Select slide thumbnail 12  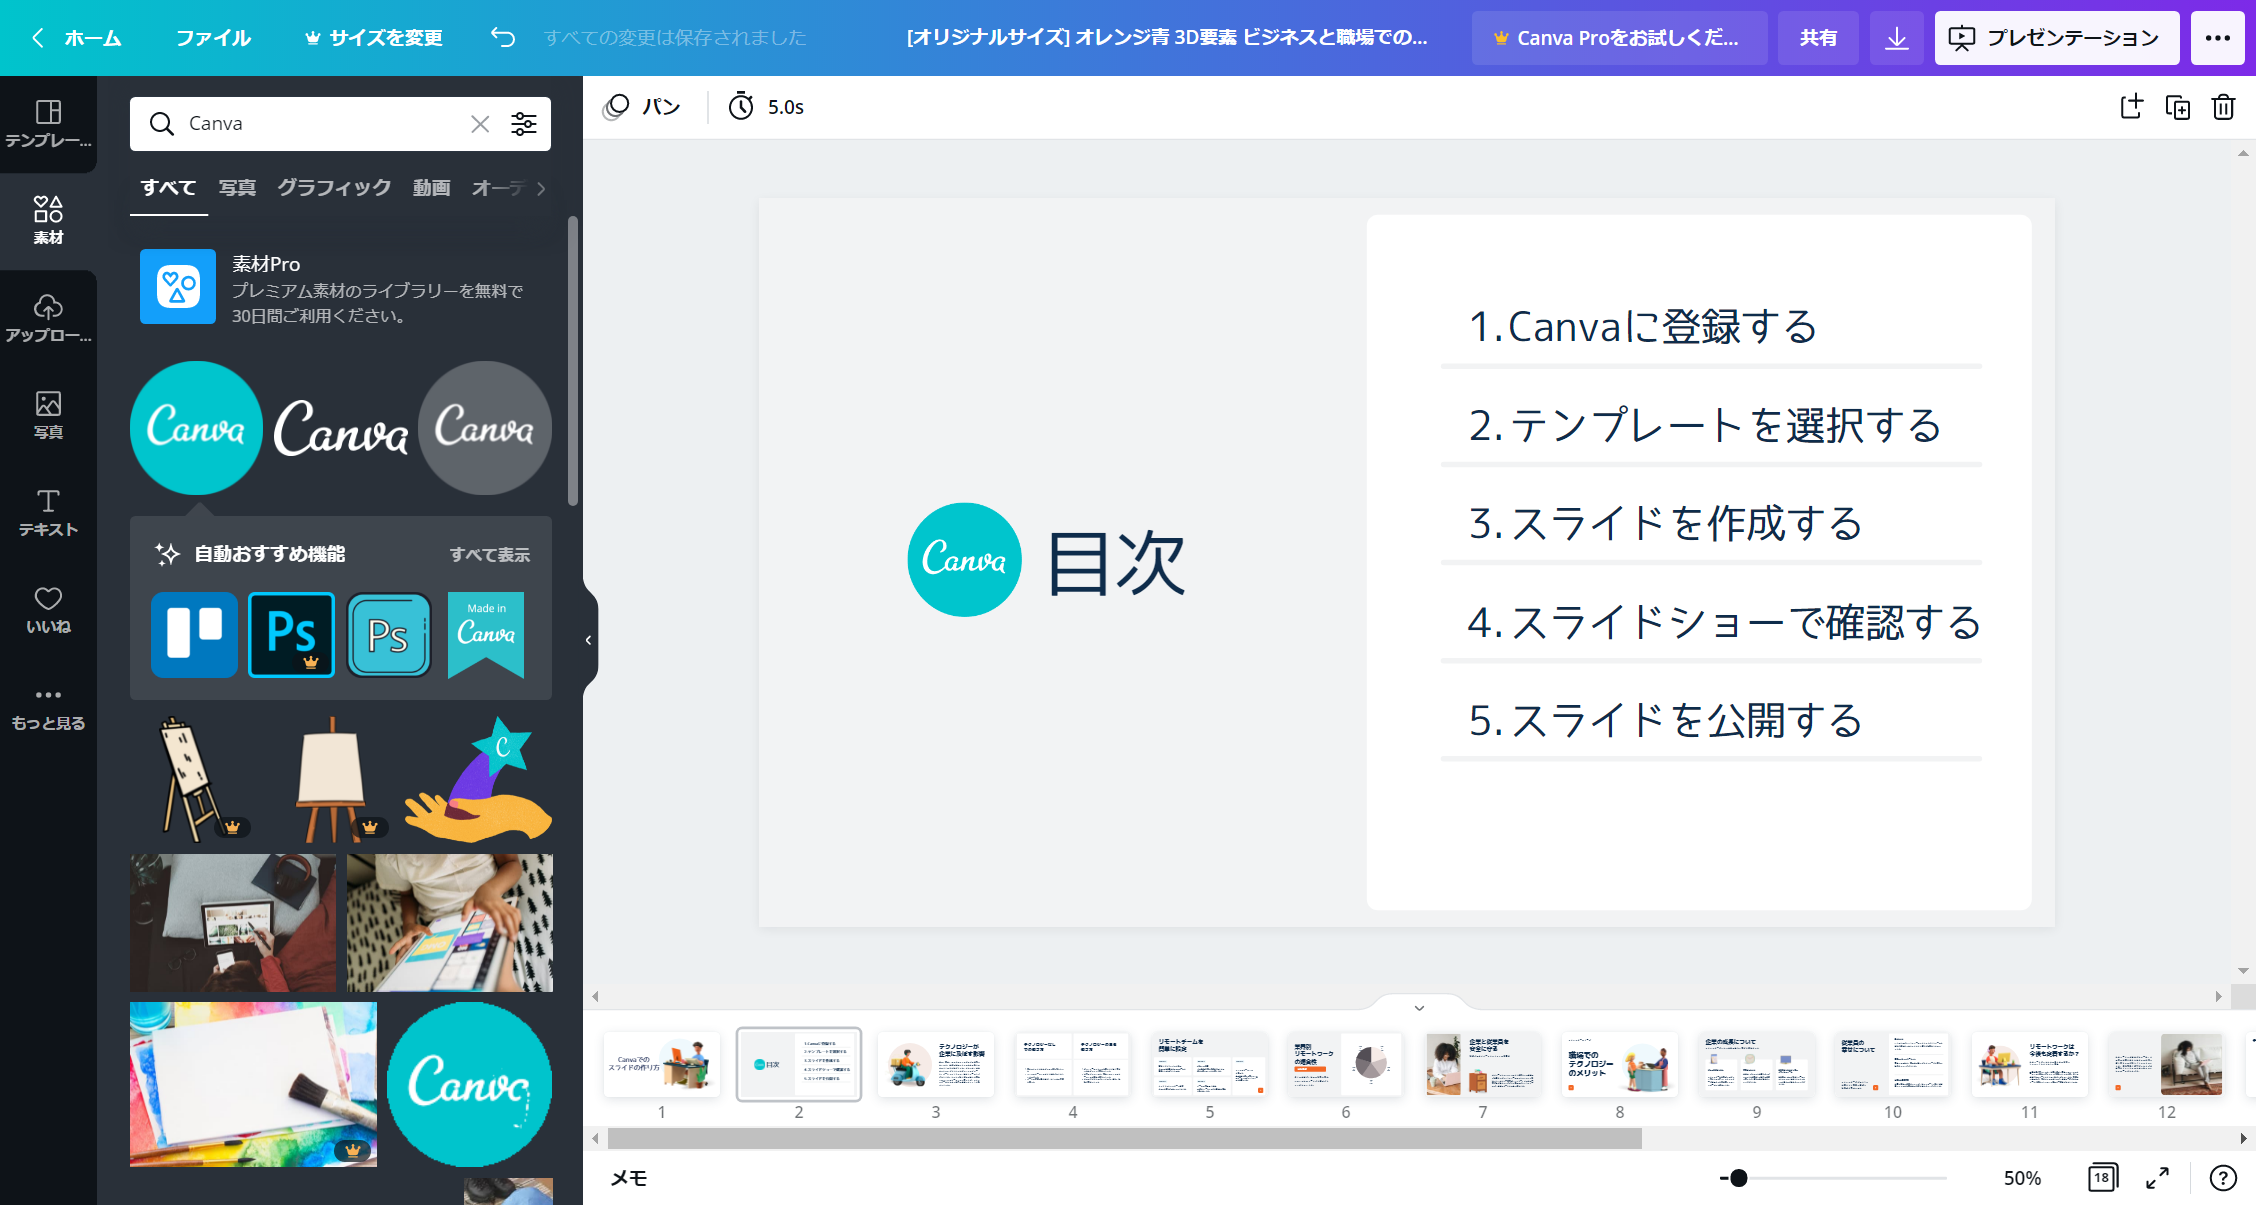2167,1064
